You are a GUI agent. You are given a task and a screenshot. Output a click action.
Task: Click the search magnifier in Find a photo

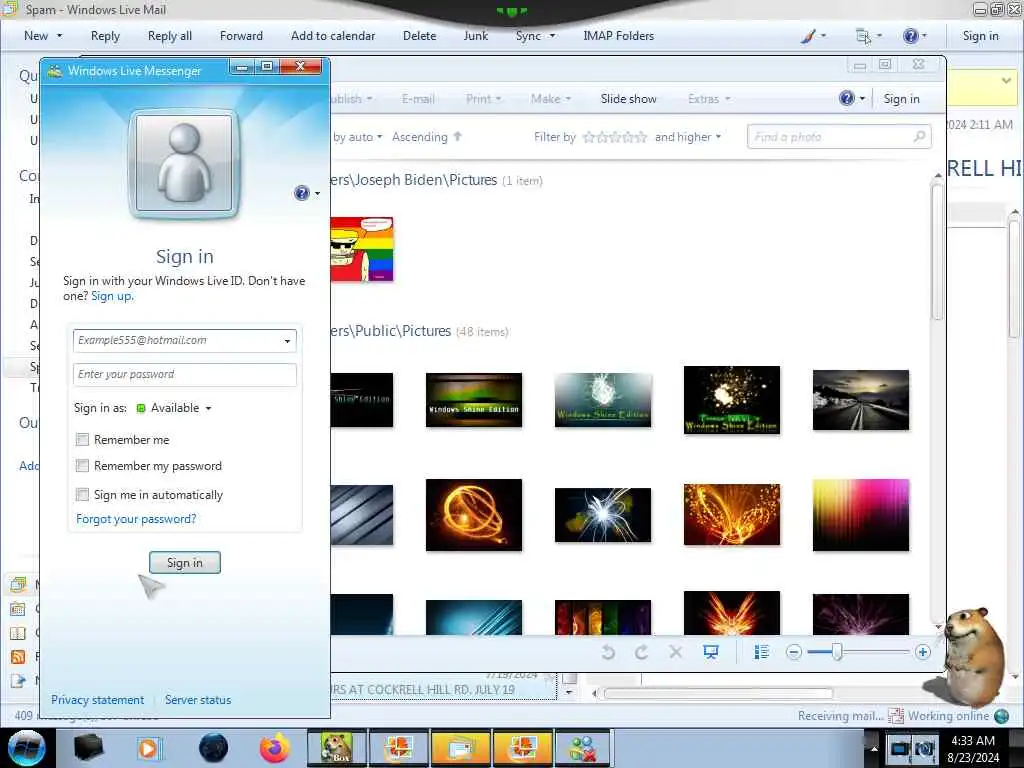tap(919, 136)
